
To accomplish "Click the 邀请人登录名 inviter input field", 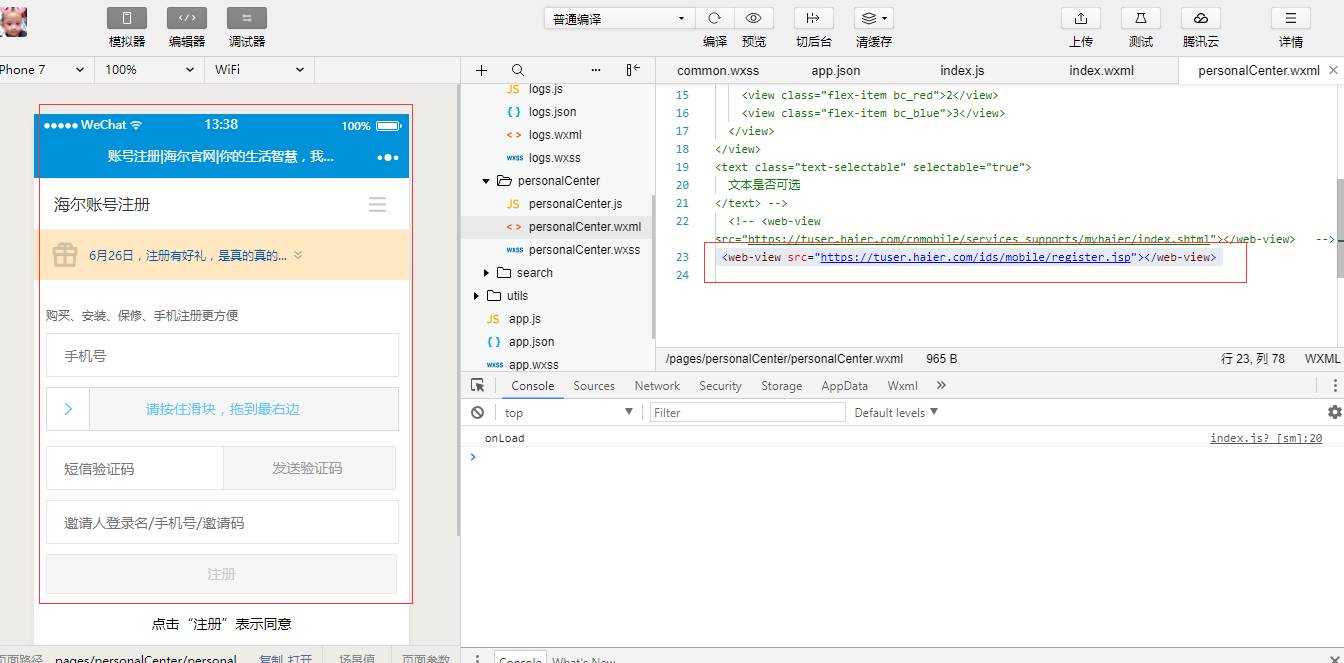I will (222, 522).
